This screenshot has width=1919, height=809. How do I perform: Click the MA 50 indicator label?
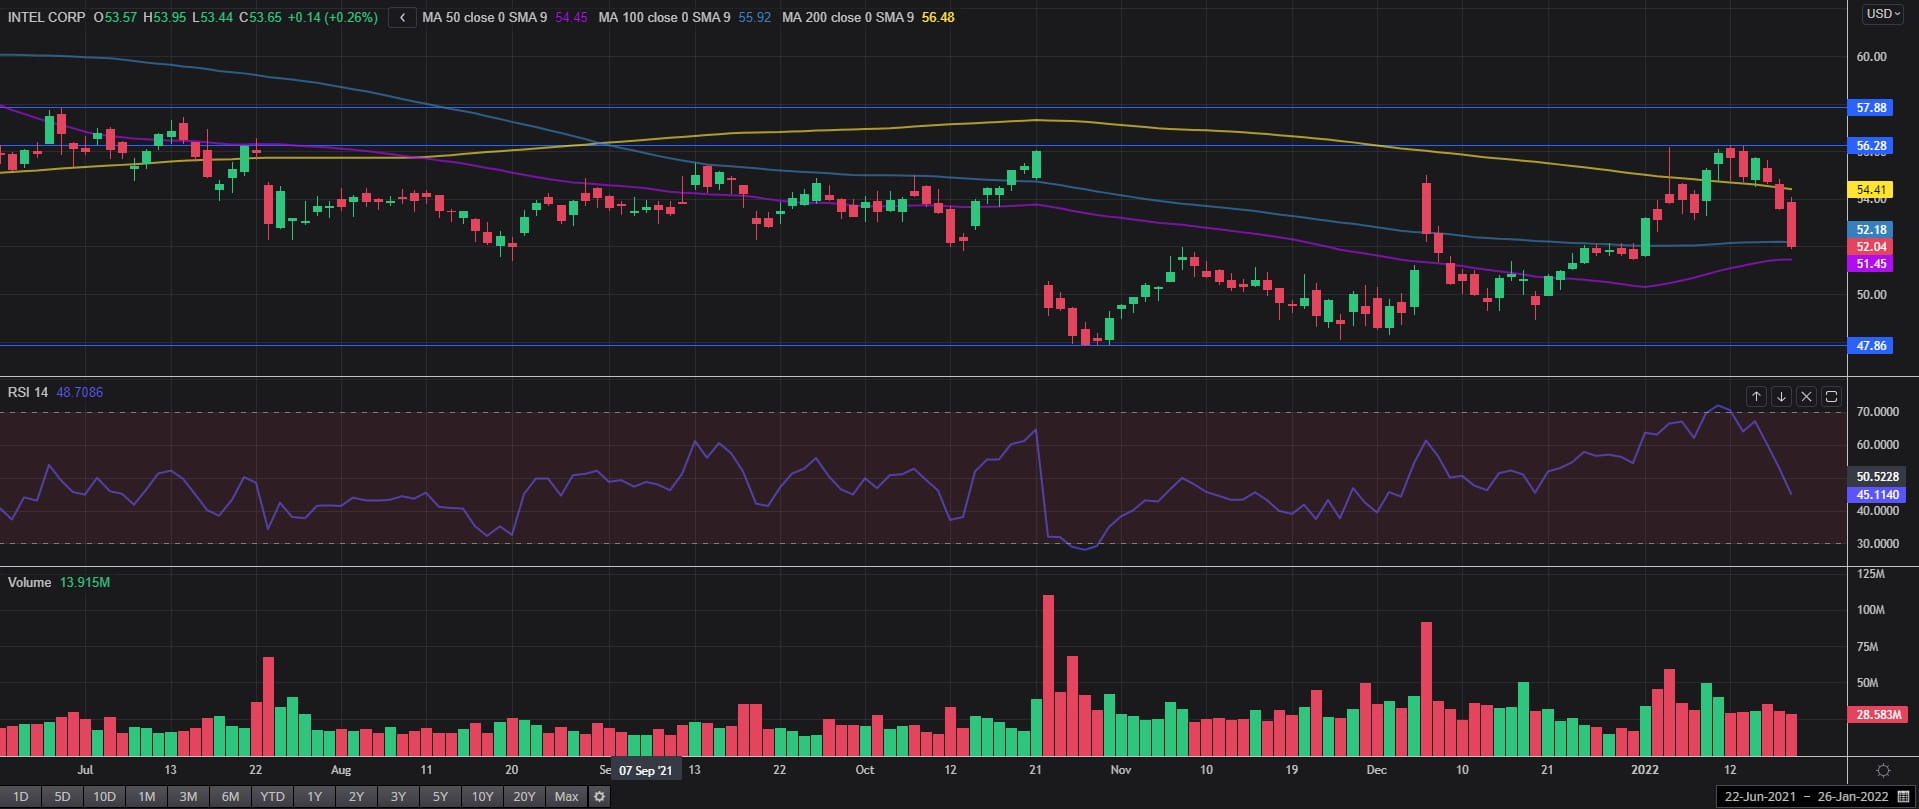coord(484,18)
